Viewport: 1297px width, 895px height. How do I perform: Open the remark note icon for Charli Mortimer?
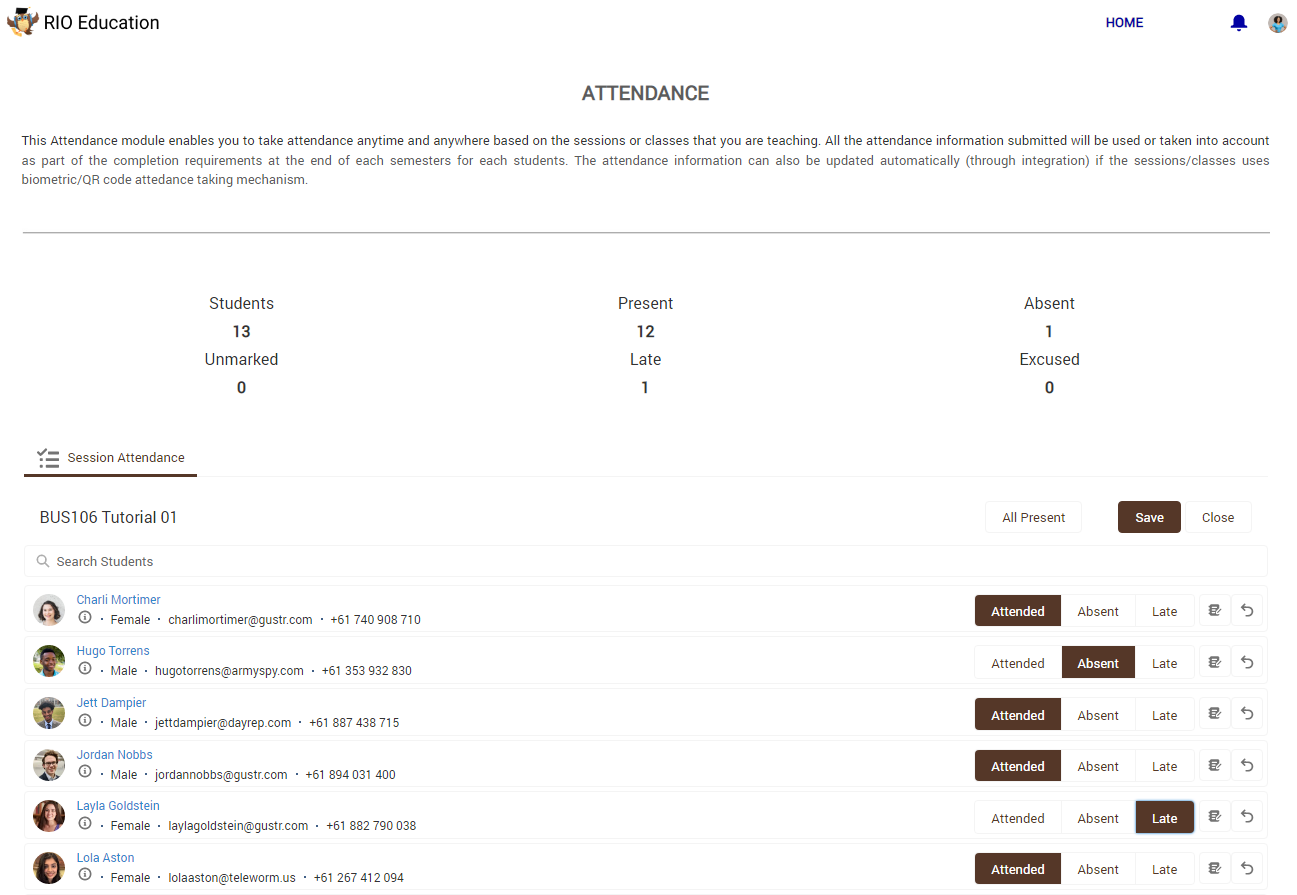coord(1214,610)
